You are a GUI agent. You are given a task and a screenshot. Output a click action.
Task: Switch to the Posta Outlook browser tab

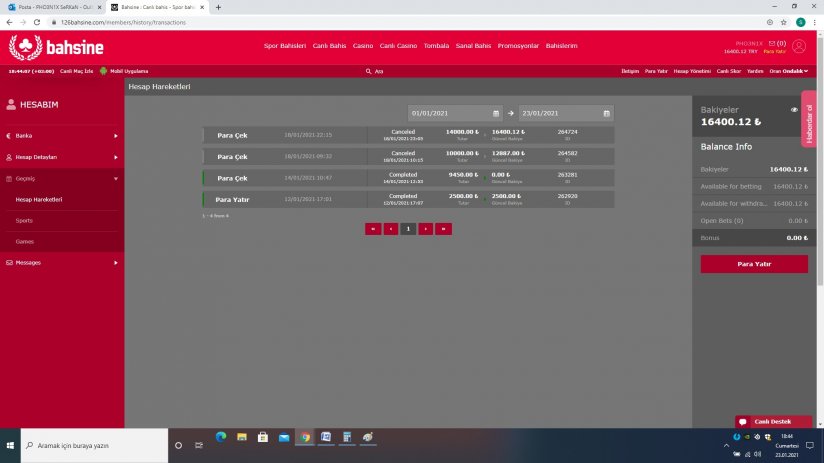53,7
